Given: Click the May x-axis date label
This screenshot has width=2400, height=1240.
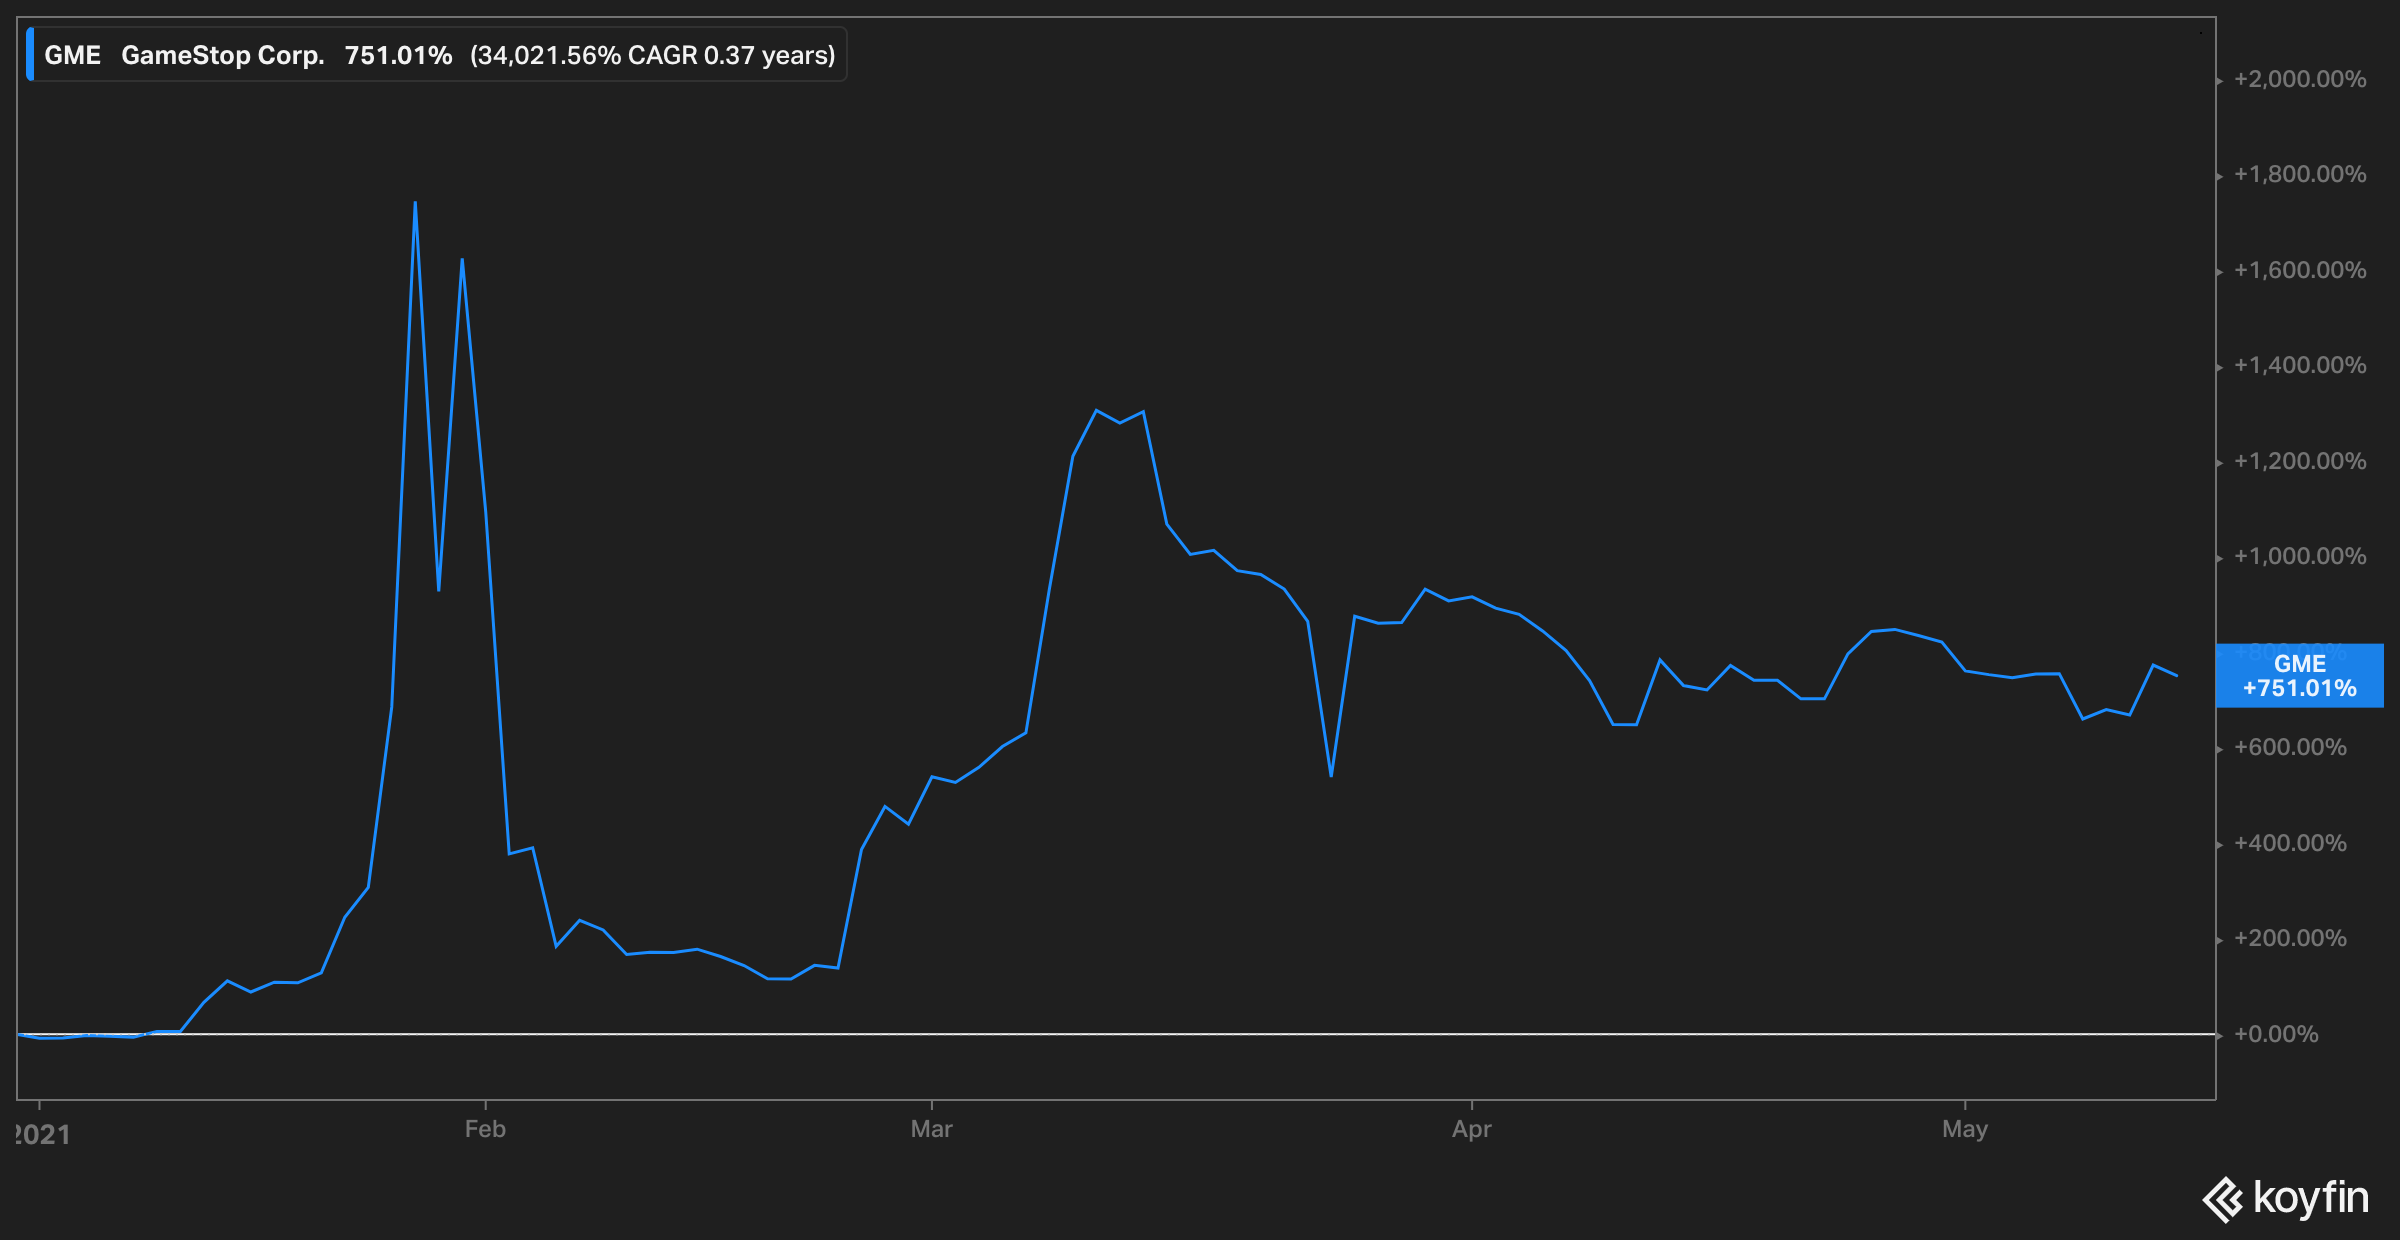Looking at the screenshot, I should point(1964,1129).
